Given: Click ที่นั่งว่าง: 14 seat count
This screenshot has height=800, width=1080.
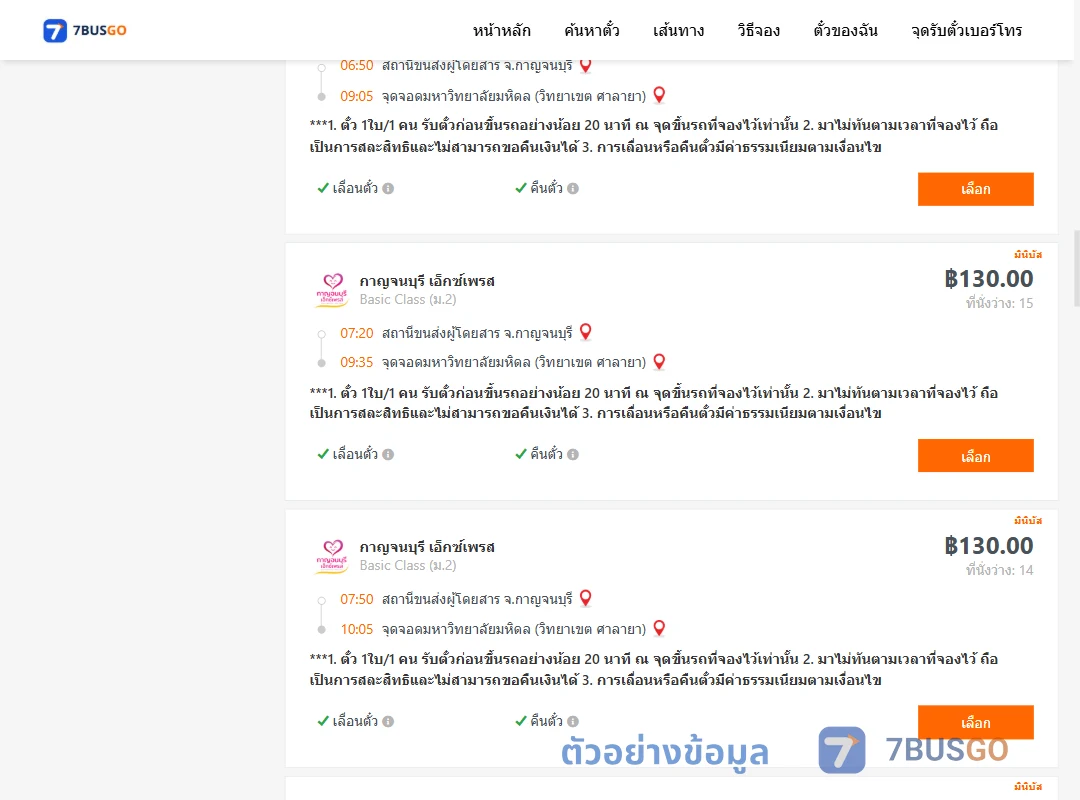Looking at the screenshot, I should tap(999, 569).
